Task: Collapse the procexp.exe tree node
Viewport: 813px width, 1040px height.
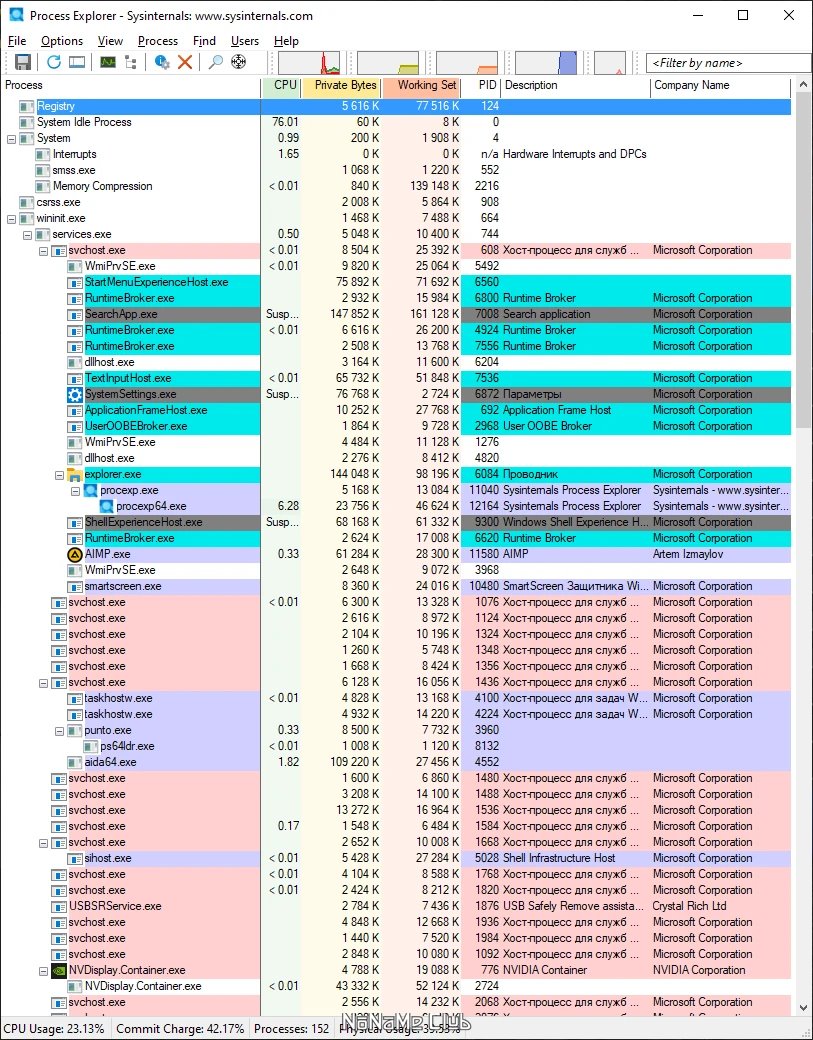Action: click(75, 490)
